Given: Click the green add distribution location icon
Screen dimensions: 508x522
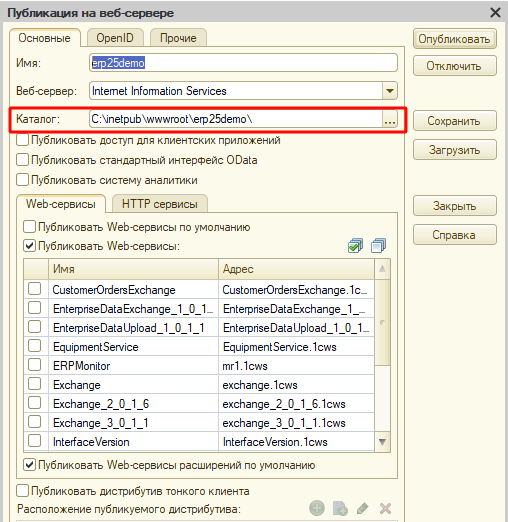Looking at the screenshot, I should coord(317,509).
